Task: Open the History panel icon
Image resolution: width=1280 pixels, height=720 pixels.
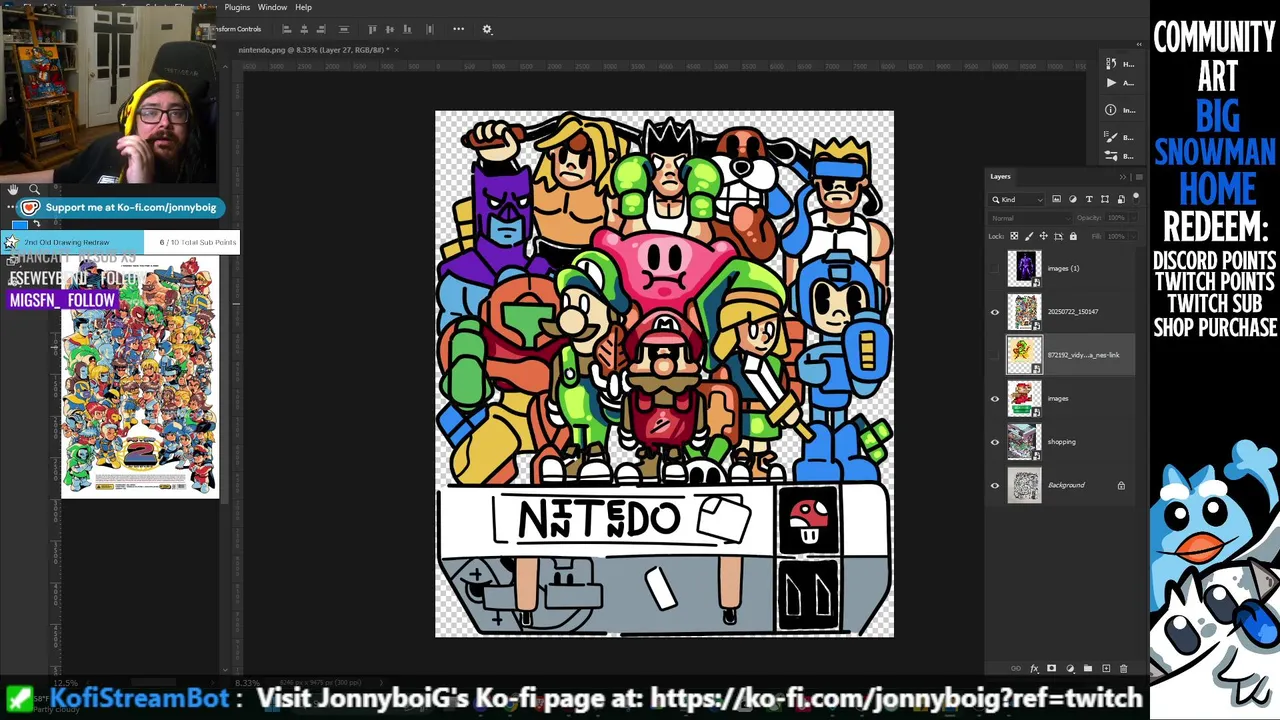Action: point(1111,64)
